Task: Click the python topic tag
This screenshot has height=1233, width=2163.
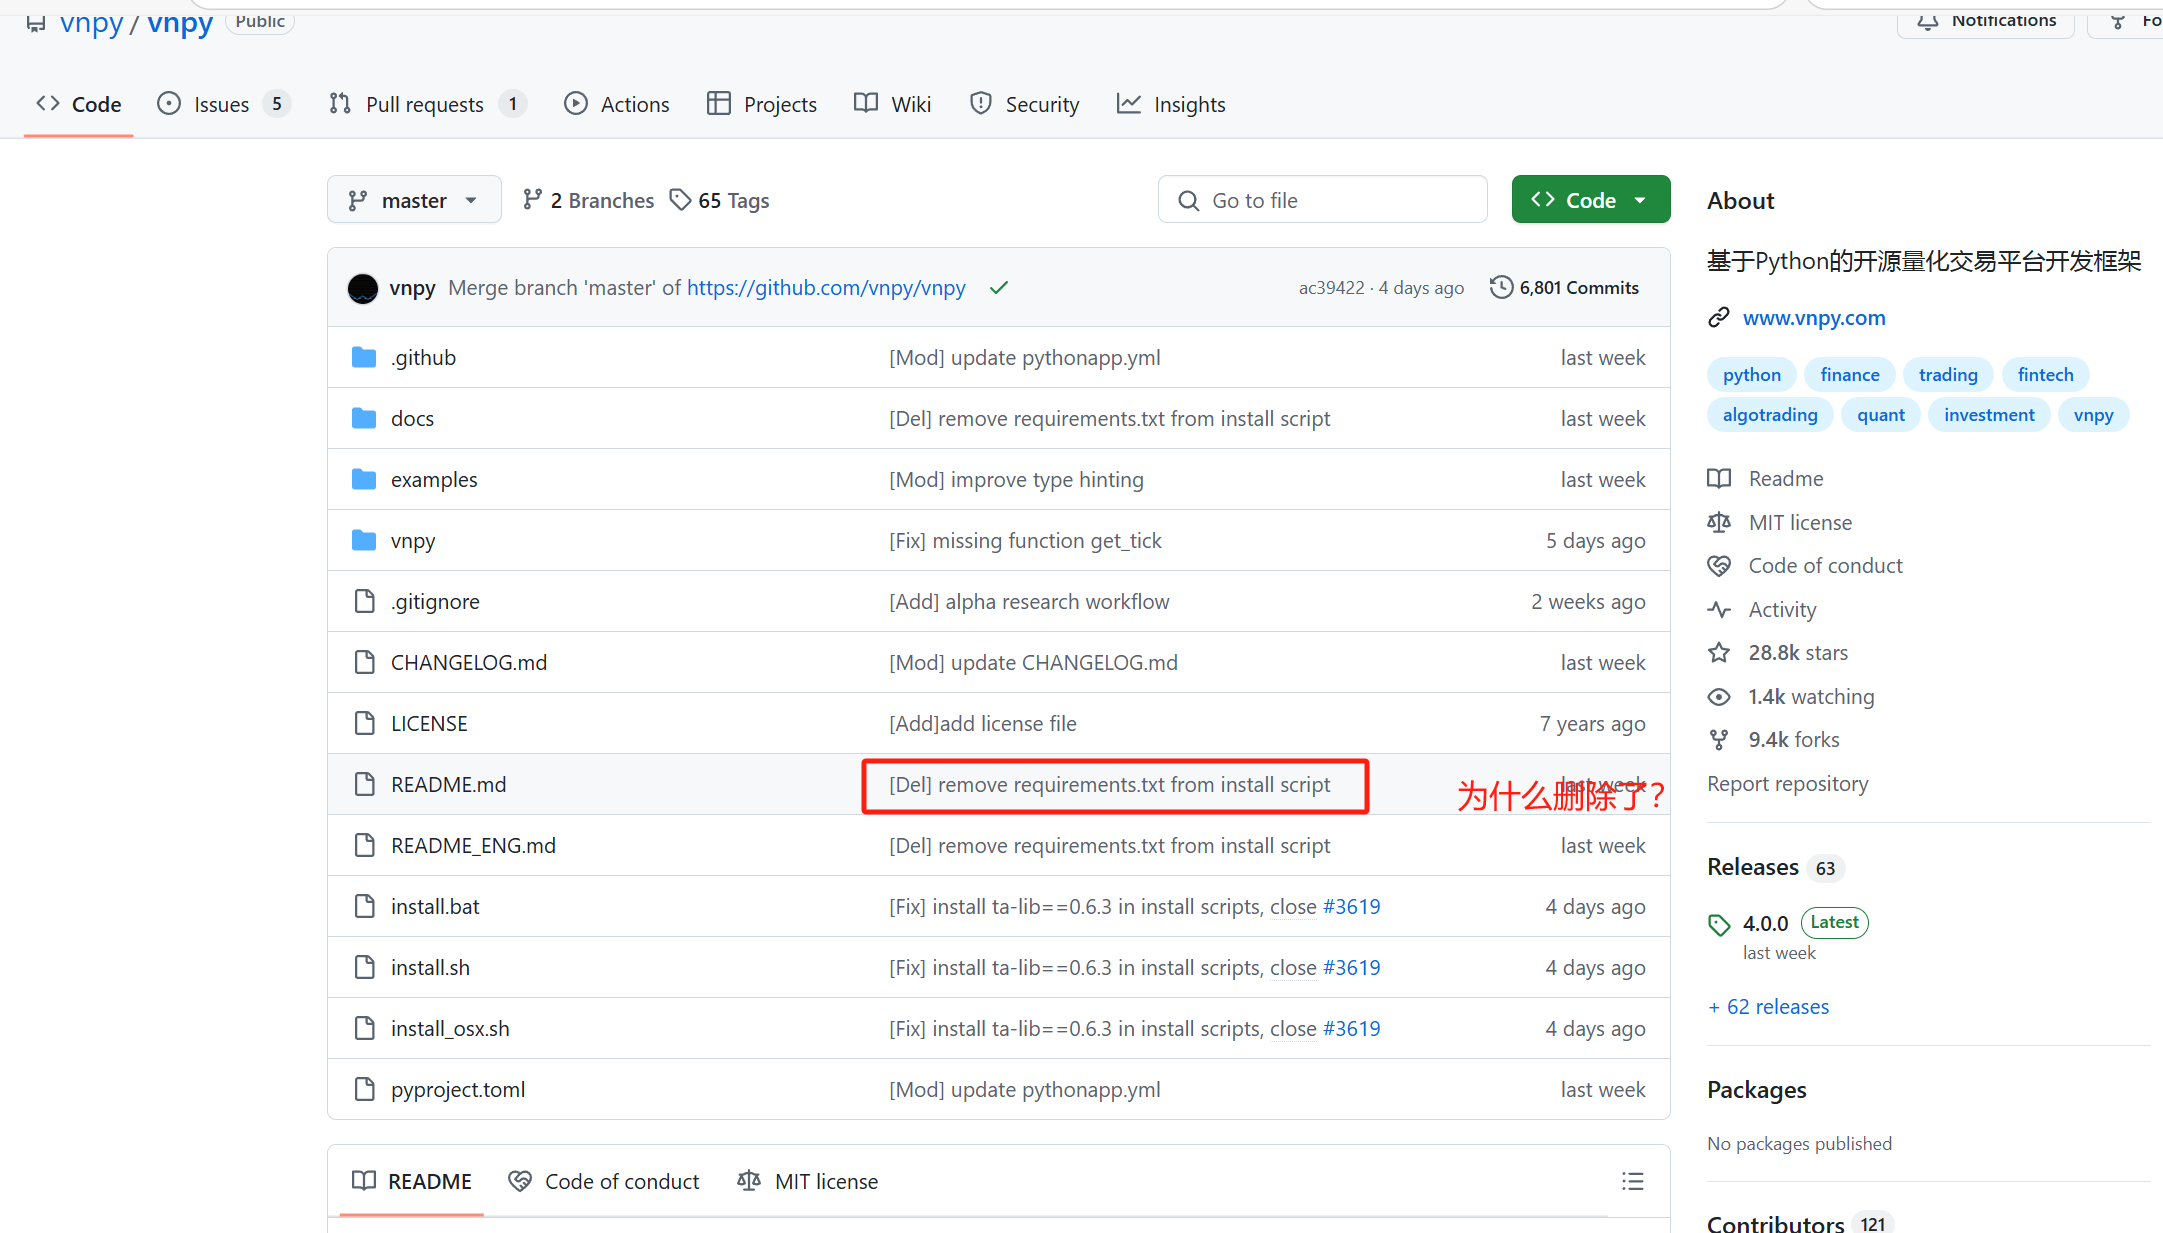Action: click(1751, 375)
